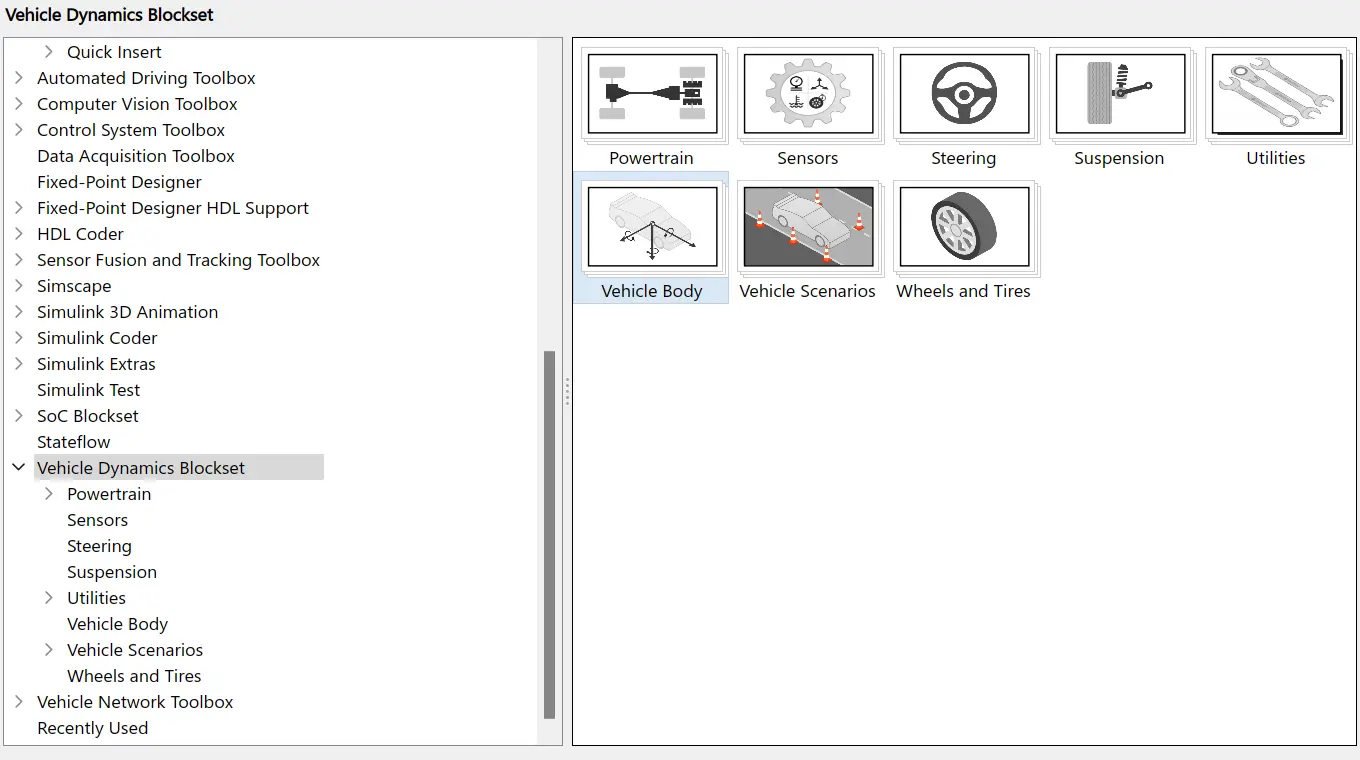Expand Fixed-Point Designer HDL Support arrow
Image resolution: width=1360 pixels, height=760 pixels.
[x=18, y=208]
